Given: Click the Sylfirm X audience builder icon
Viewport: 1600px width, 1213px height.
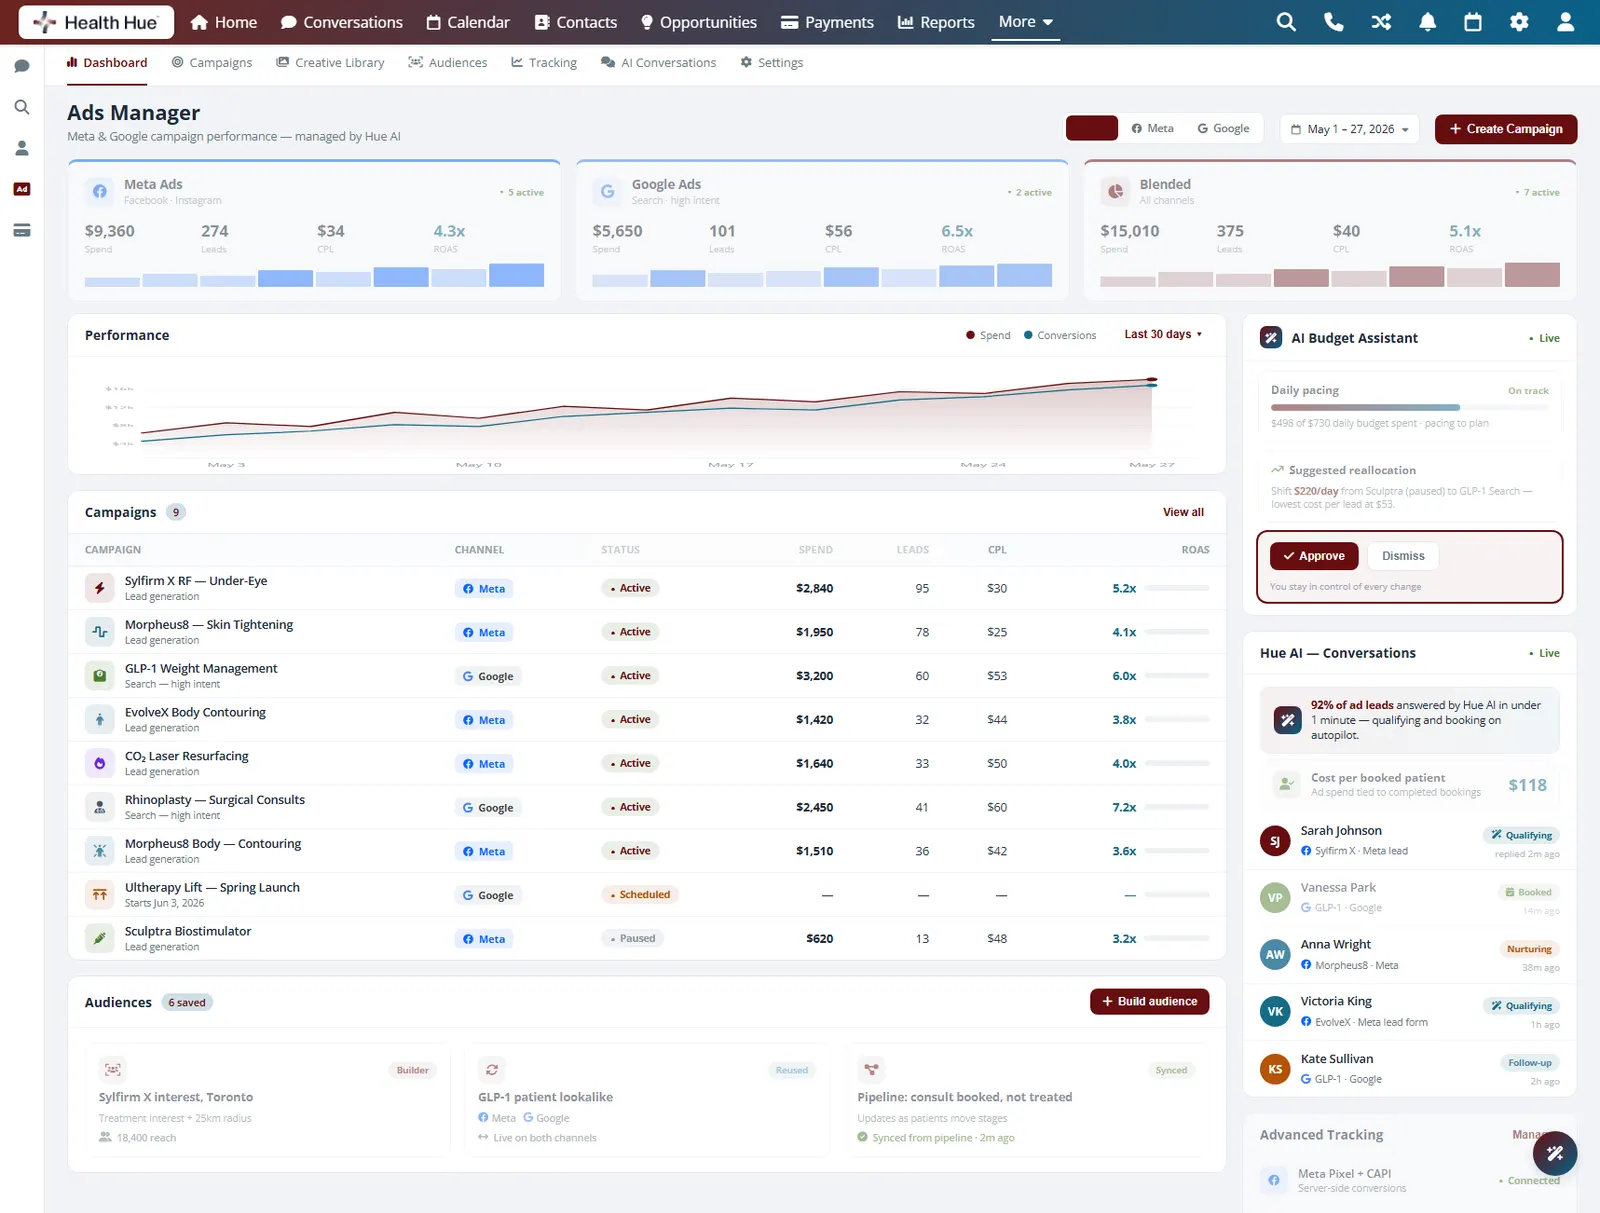Looking at the screenshot, I should [x=113, y=1069].
